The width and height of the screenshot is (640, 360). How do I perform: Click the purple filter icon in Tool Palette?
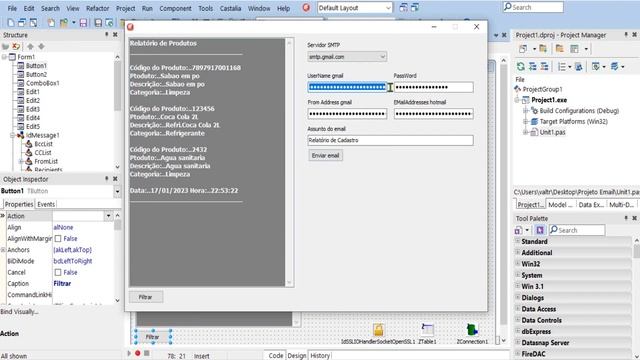pos(540,230)
